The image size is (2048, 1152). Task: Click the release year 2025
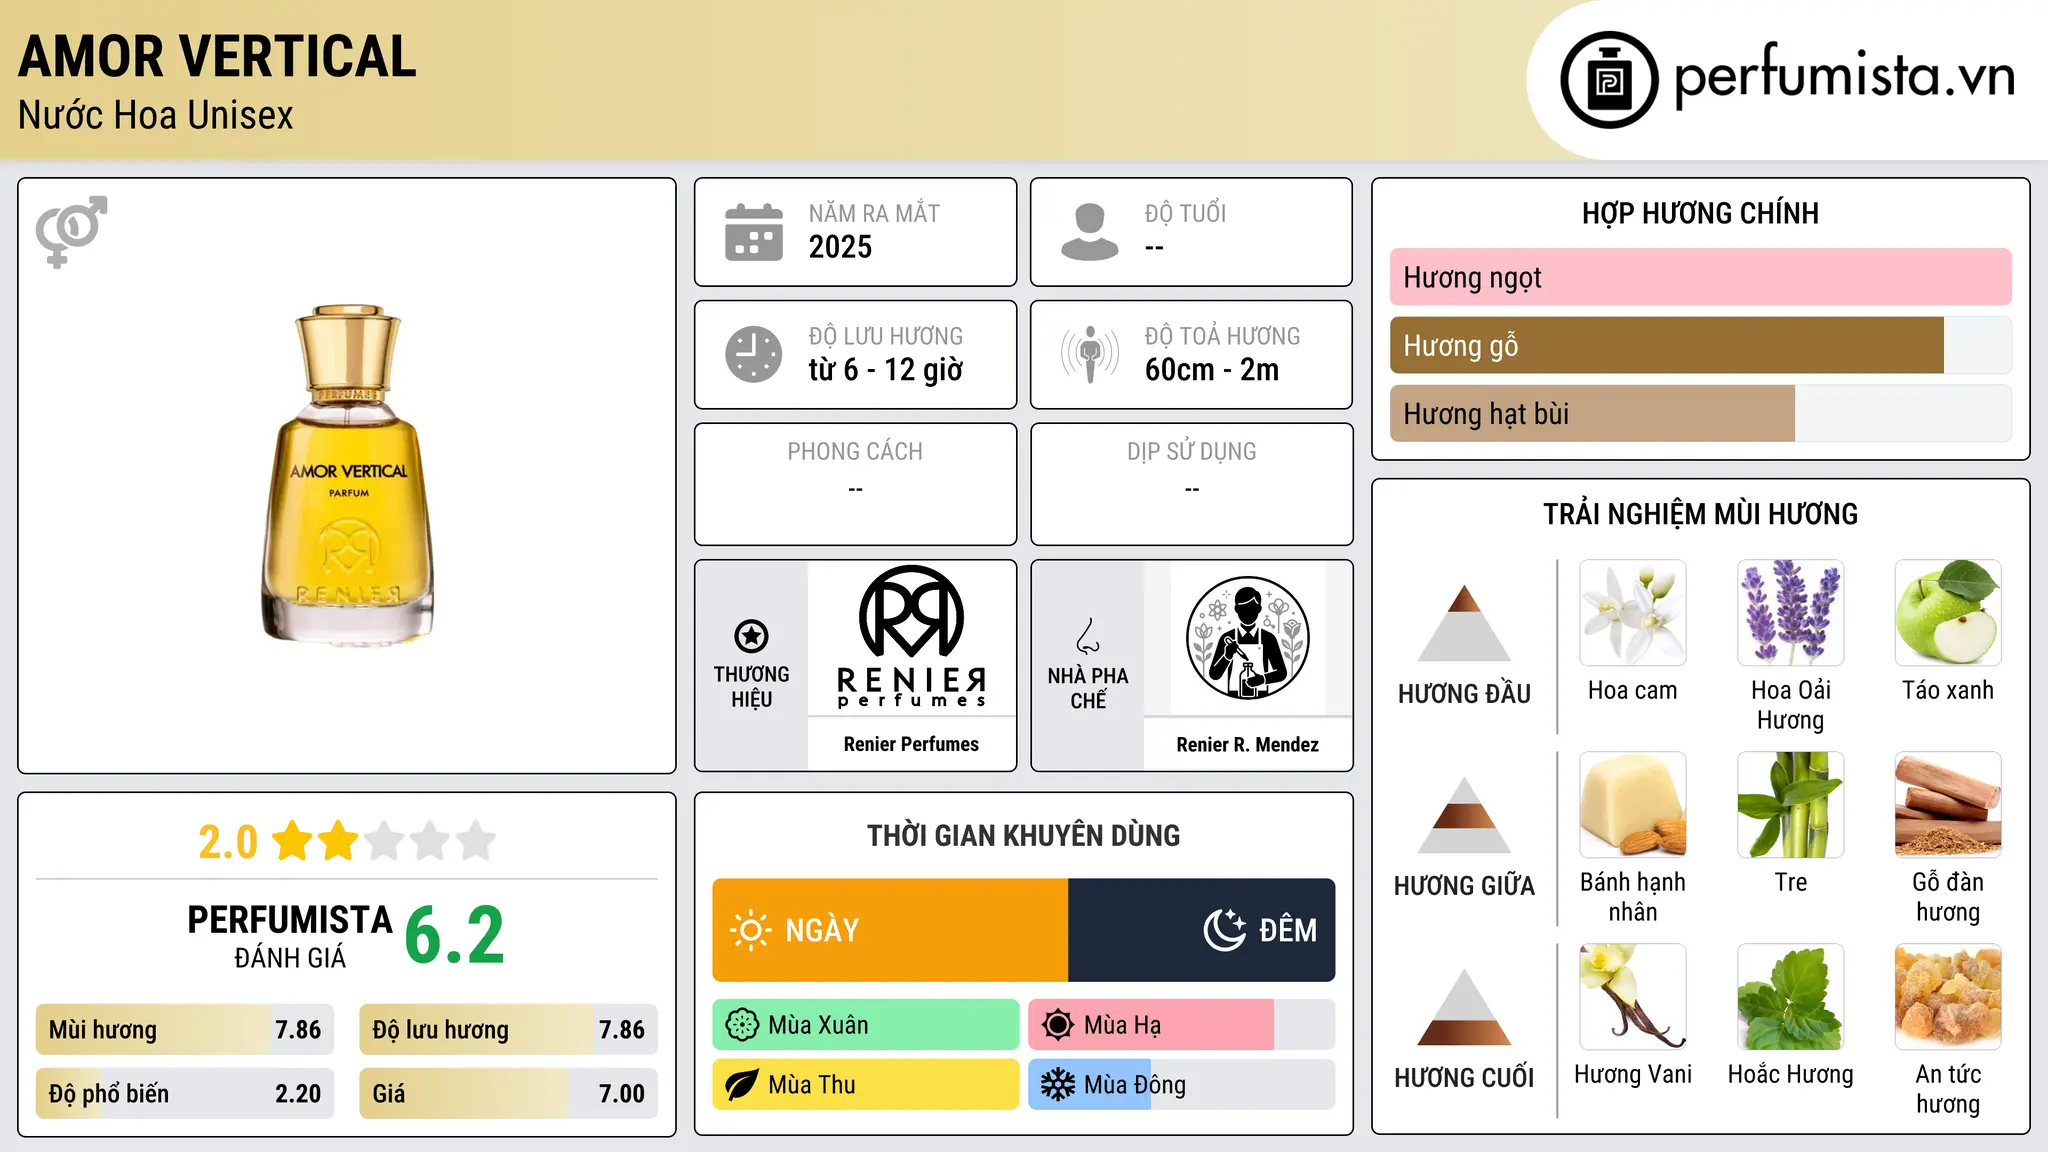coord(840,247)
